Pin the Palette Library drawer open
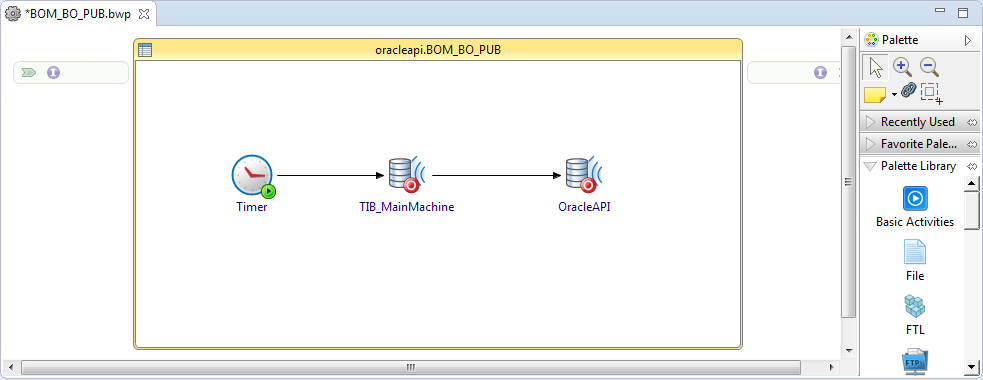The width and height of the screenshot is (983, 380). pos(972,166)
